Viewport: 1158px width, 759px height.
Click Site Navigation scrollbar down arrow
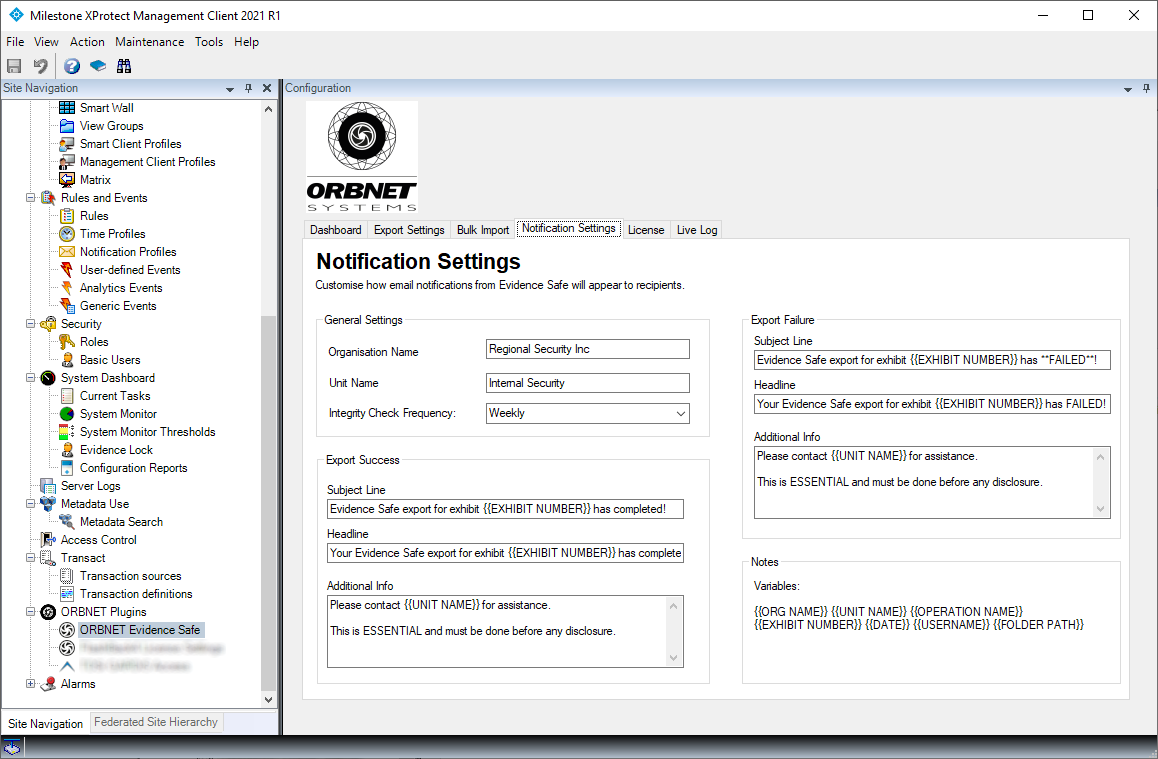coord(268,699)
